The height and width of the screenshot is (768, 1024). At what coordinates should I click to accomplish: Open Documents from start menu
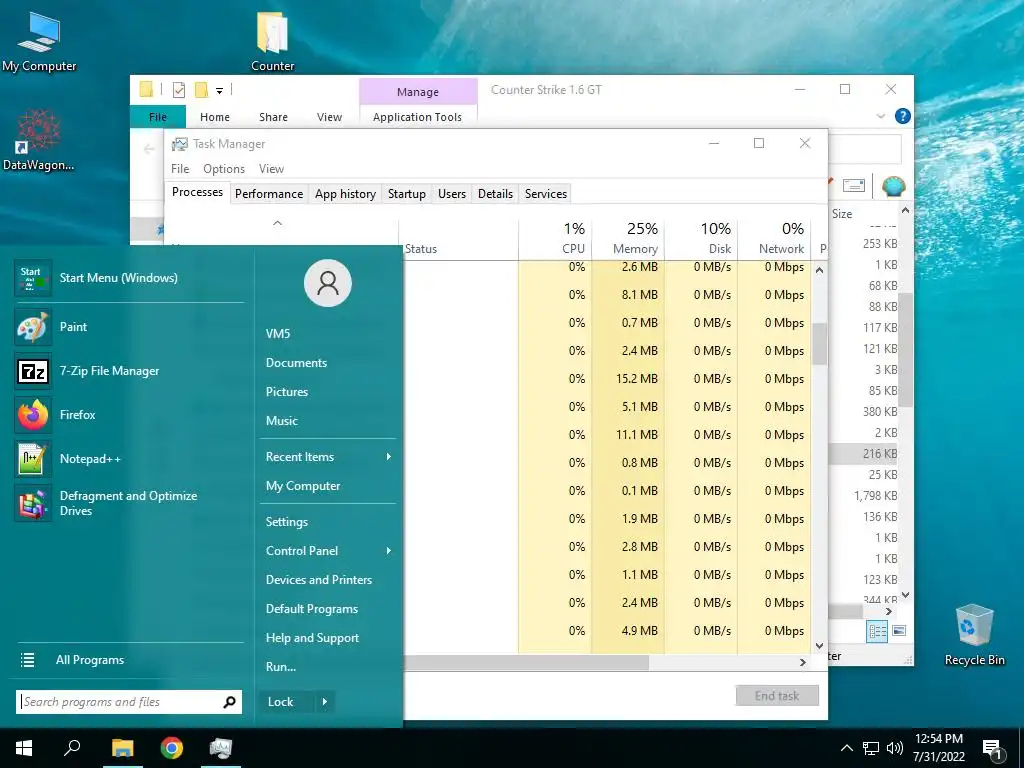coord(296,363)
